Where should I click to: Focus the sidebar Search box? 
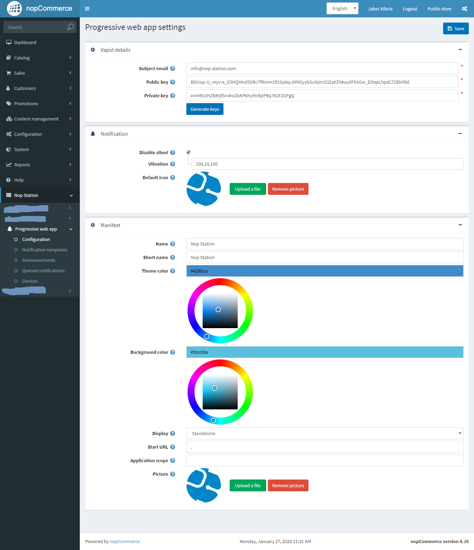tap(35, 27)
